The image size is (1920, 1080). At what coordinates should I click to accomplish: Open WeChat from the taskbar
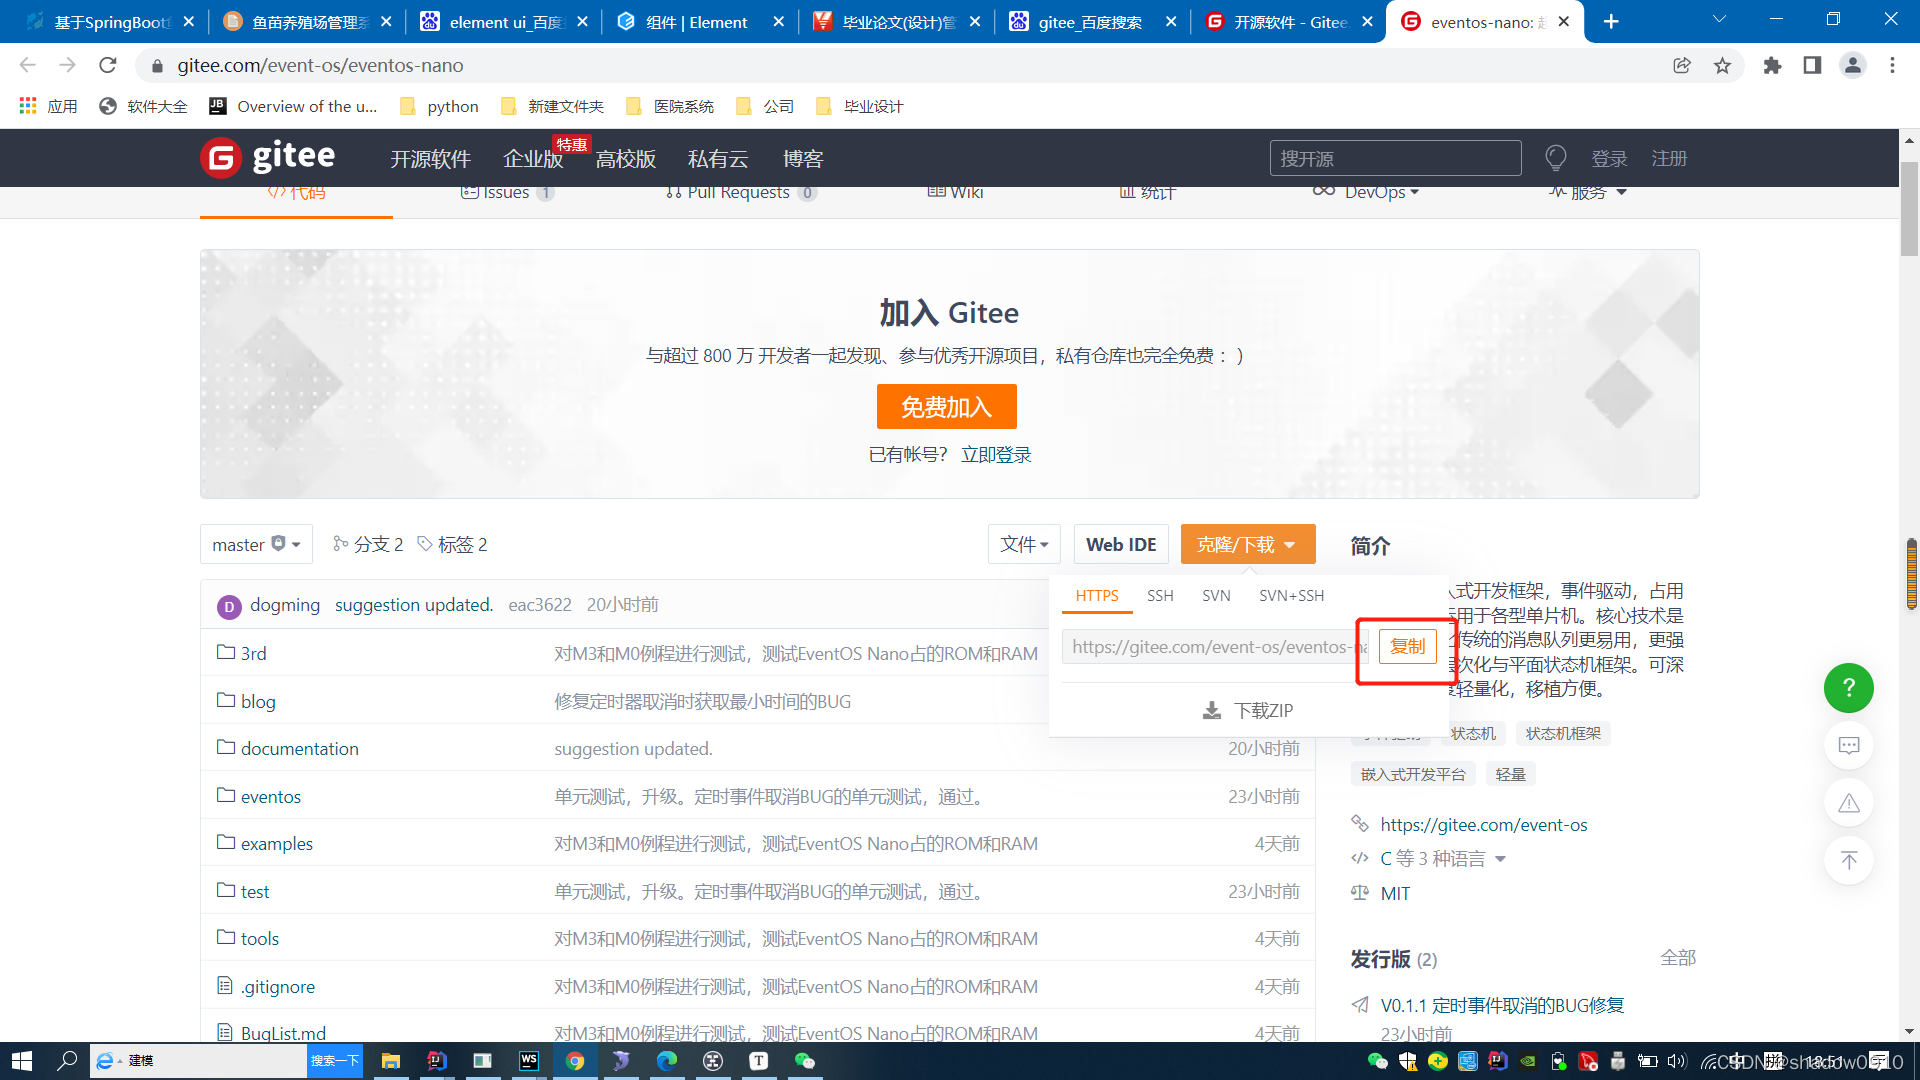click(x=805, y=1061)
